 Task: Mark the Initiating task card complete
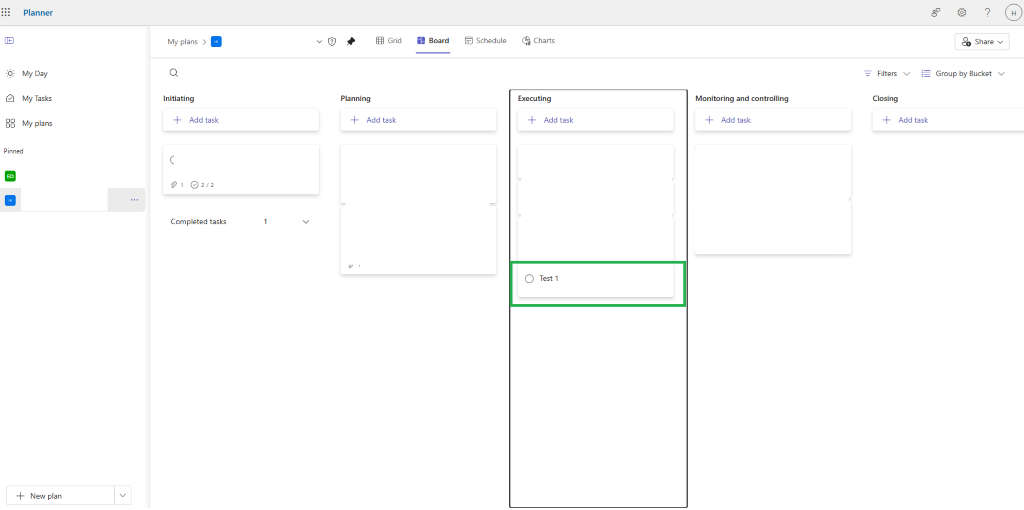coord(173,160)
